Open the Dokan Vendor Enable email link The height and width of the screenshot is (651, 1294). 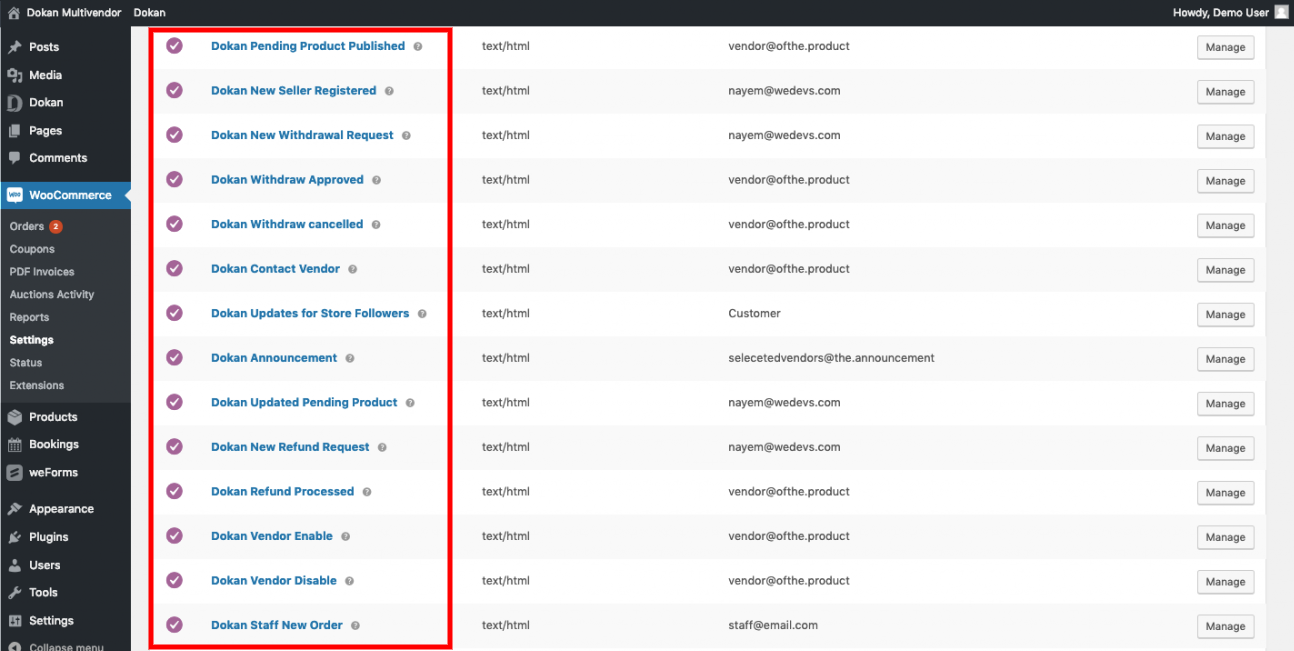tap(272, 536)
